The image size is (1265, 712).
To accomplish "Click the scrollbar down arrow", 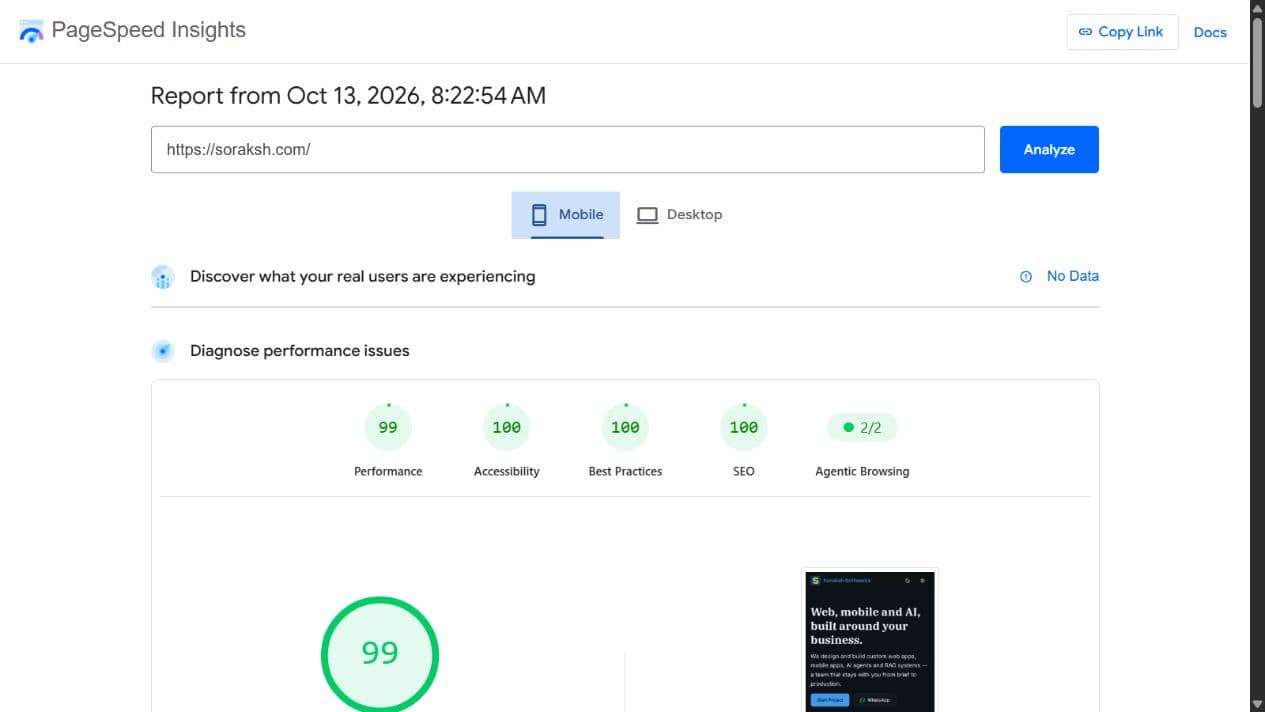I will (x=1257, y=704).
